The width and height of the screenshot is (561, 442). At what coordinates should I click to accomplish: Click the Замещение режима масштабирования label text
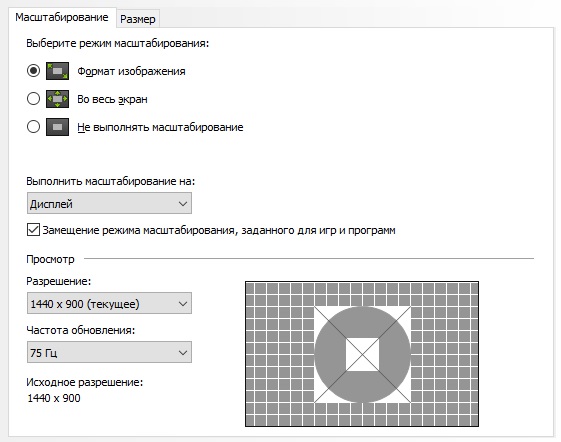[x=219, y=230]
